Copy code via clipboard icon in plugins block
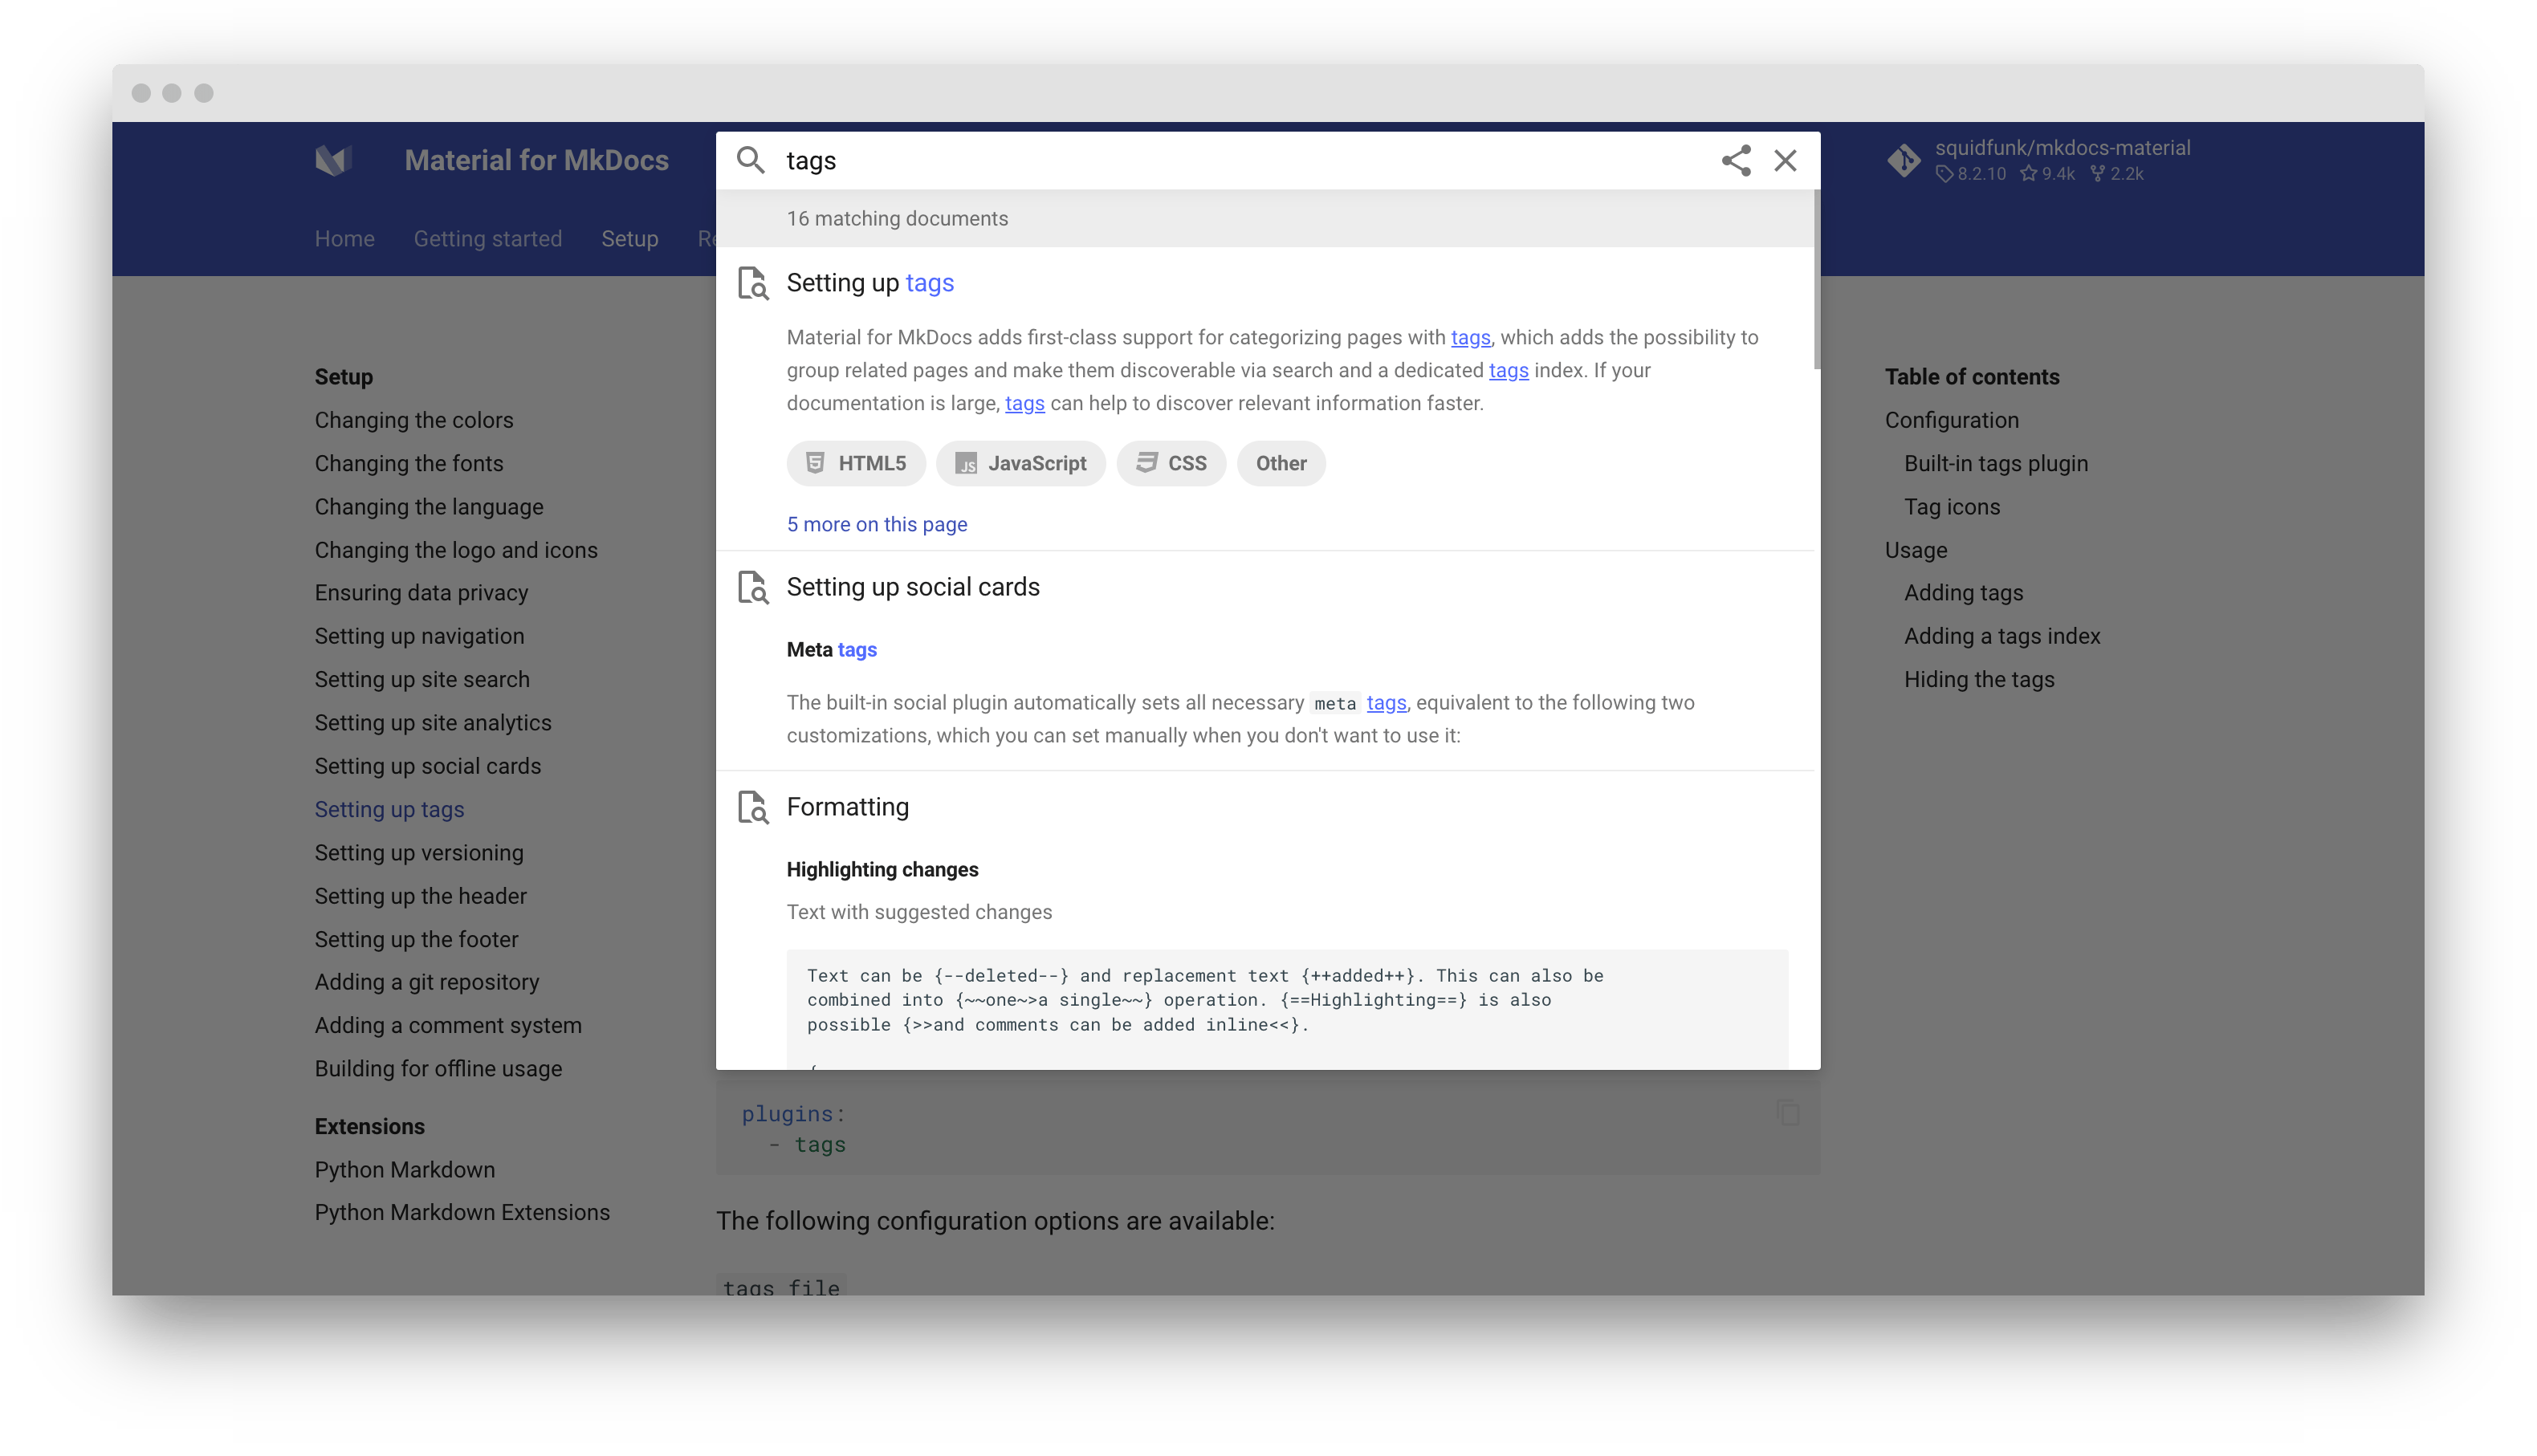The height and width of the screenshot is (1456, 2537). pyautogui.click(x=1788, y=1113)
